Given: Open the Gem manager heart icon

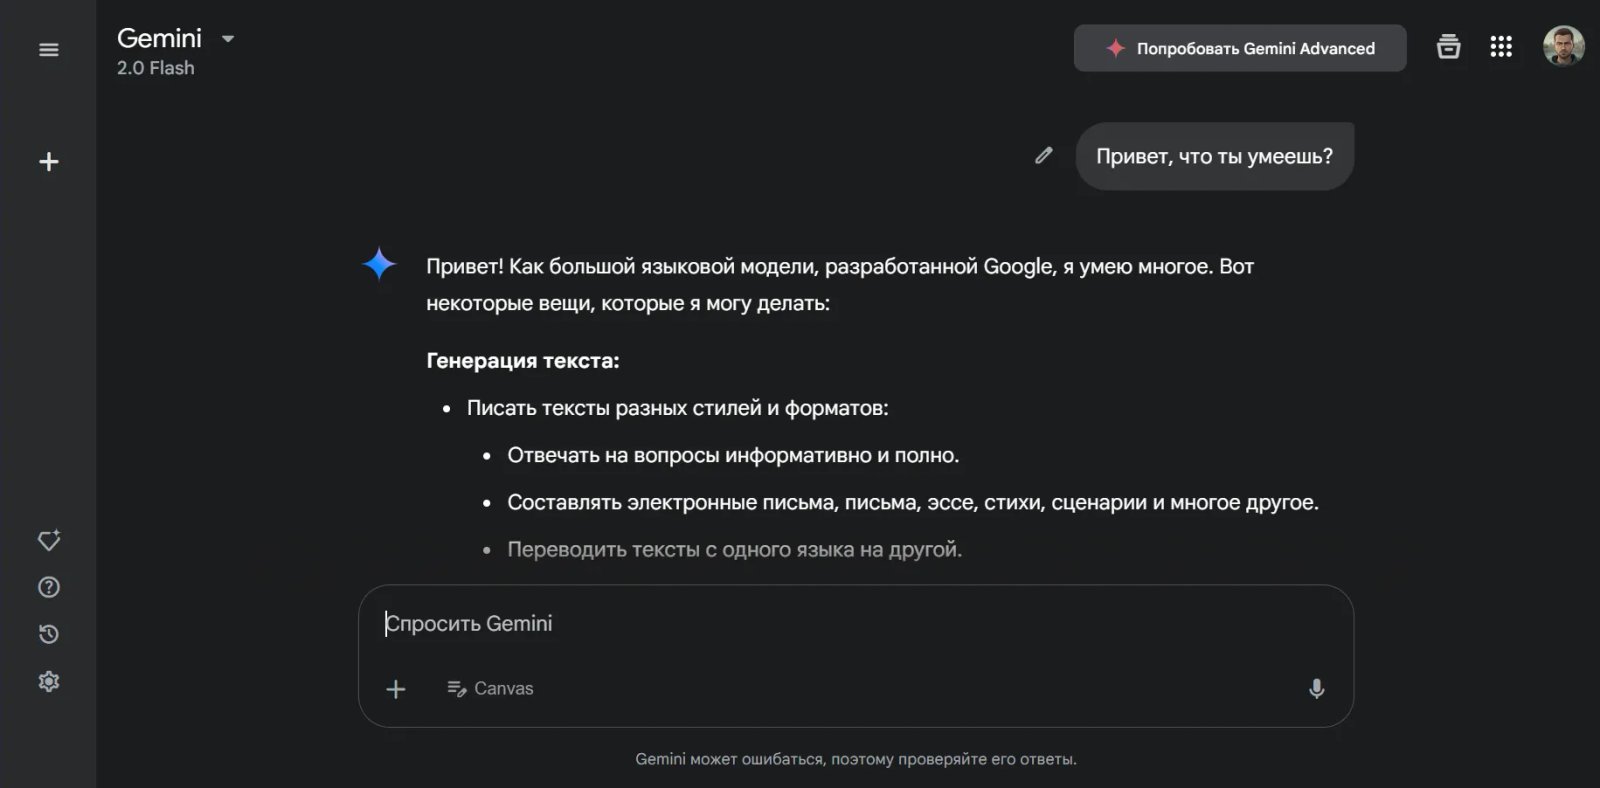Looking at the screenshot, I should (48, 540).
